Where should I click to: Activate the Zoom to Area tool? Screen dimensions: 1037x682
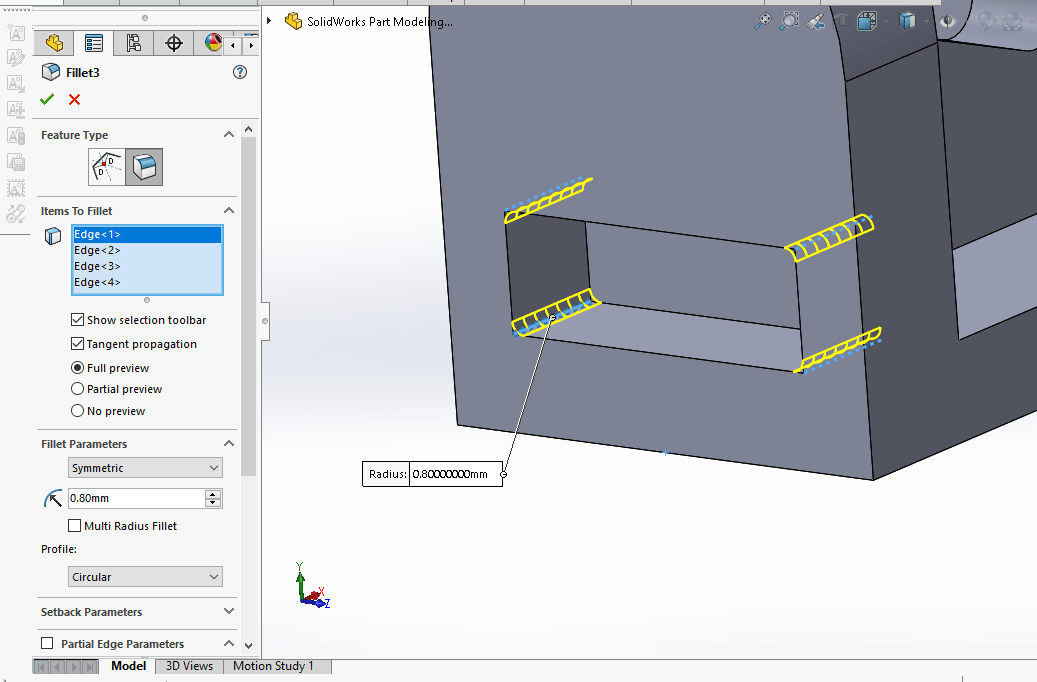790,20
